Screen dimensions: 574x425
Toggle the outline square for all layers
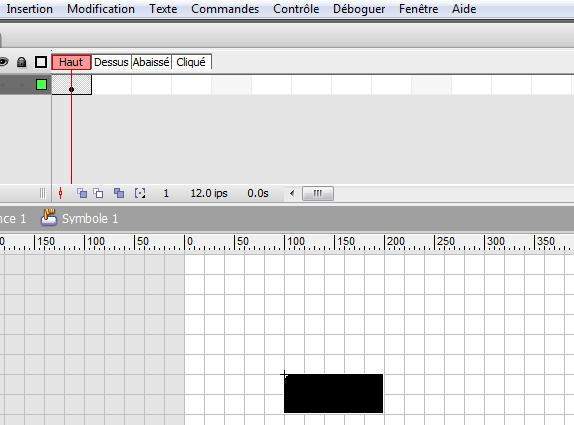(41, 62)
